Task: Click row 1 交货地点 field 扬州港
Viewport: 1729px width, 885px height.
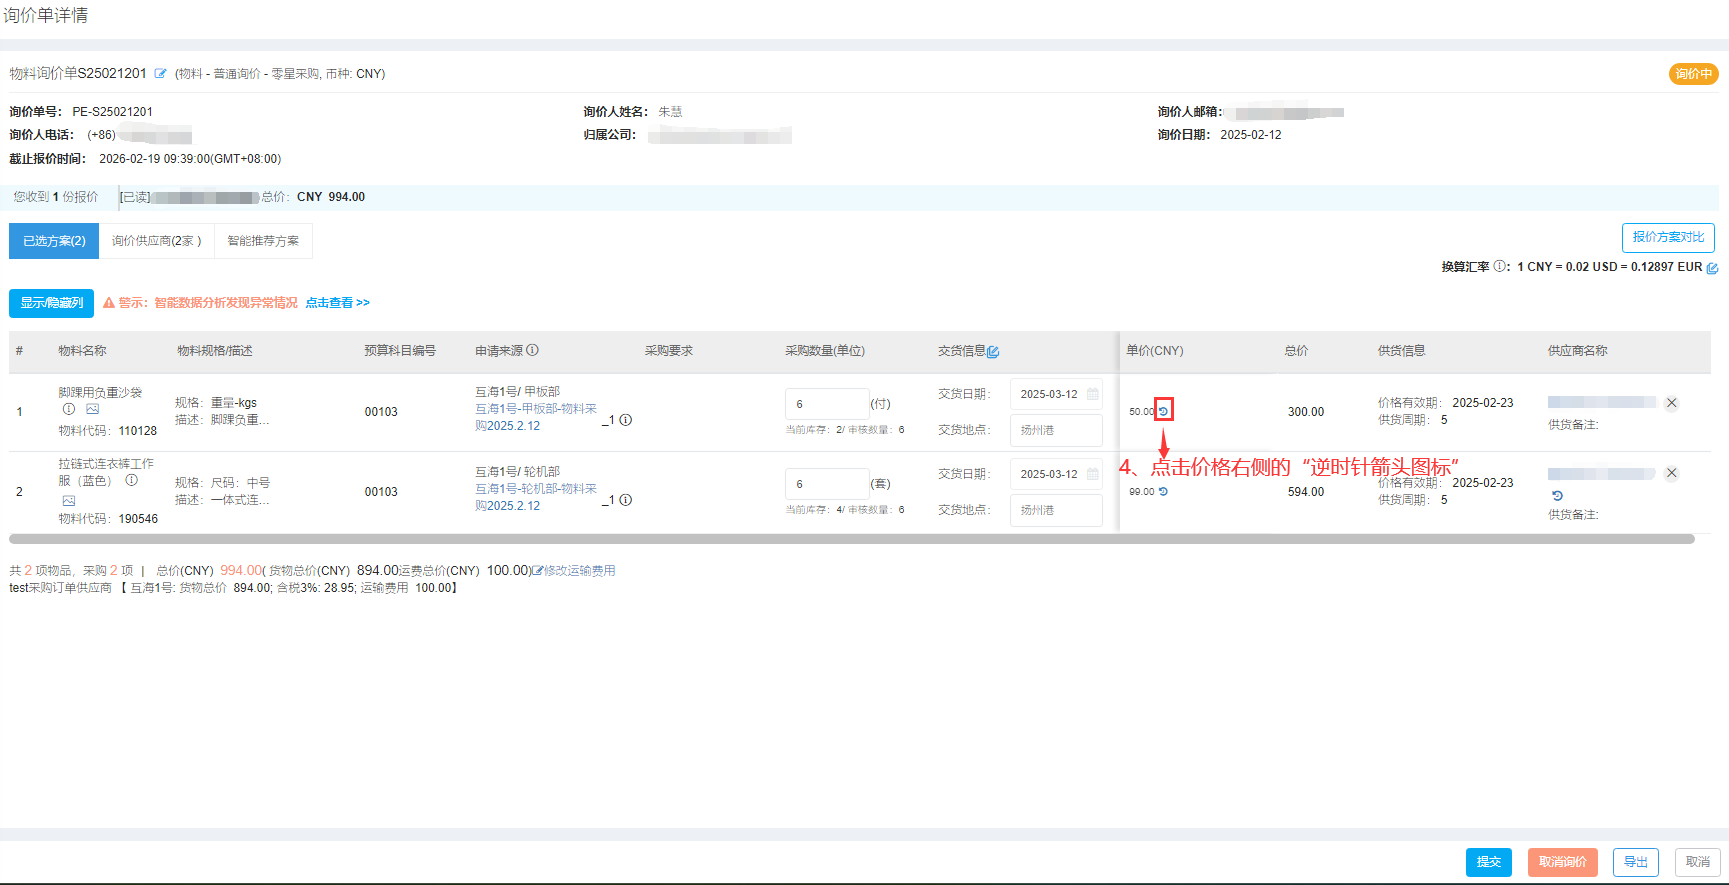Action: pos(1056,430)
